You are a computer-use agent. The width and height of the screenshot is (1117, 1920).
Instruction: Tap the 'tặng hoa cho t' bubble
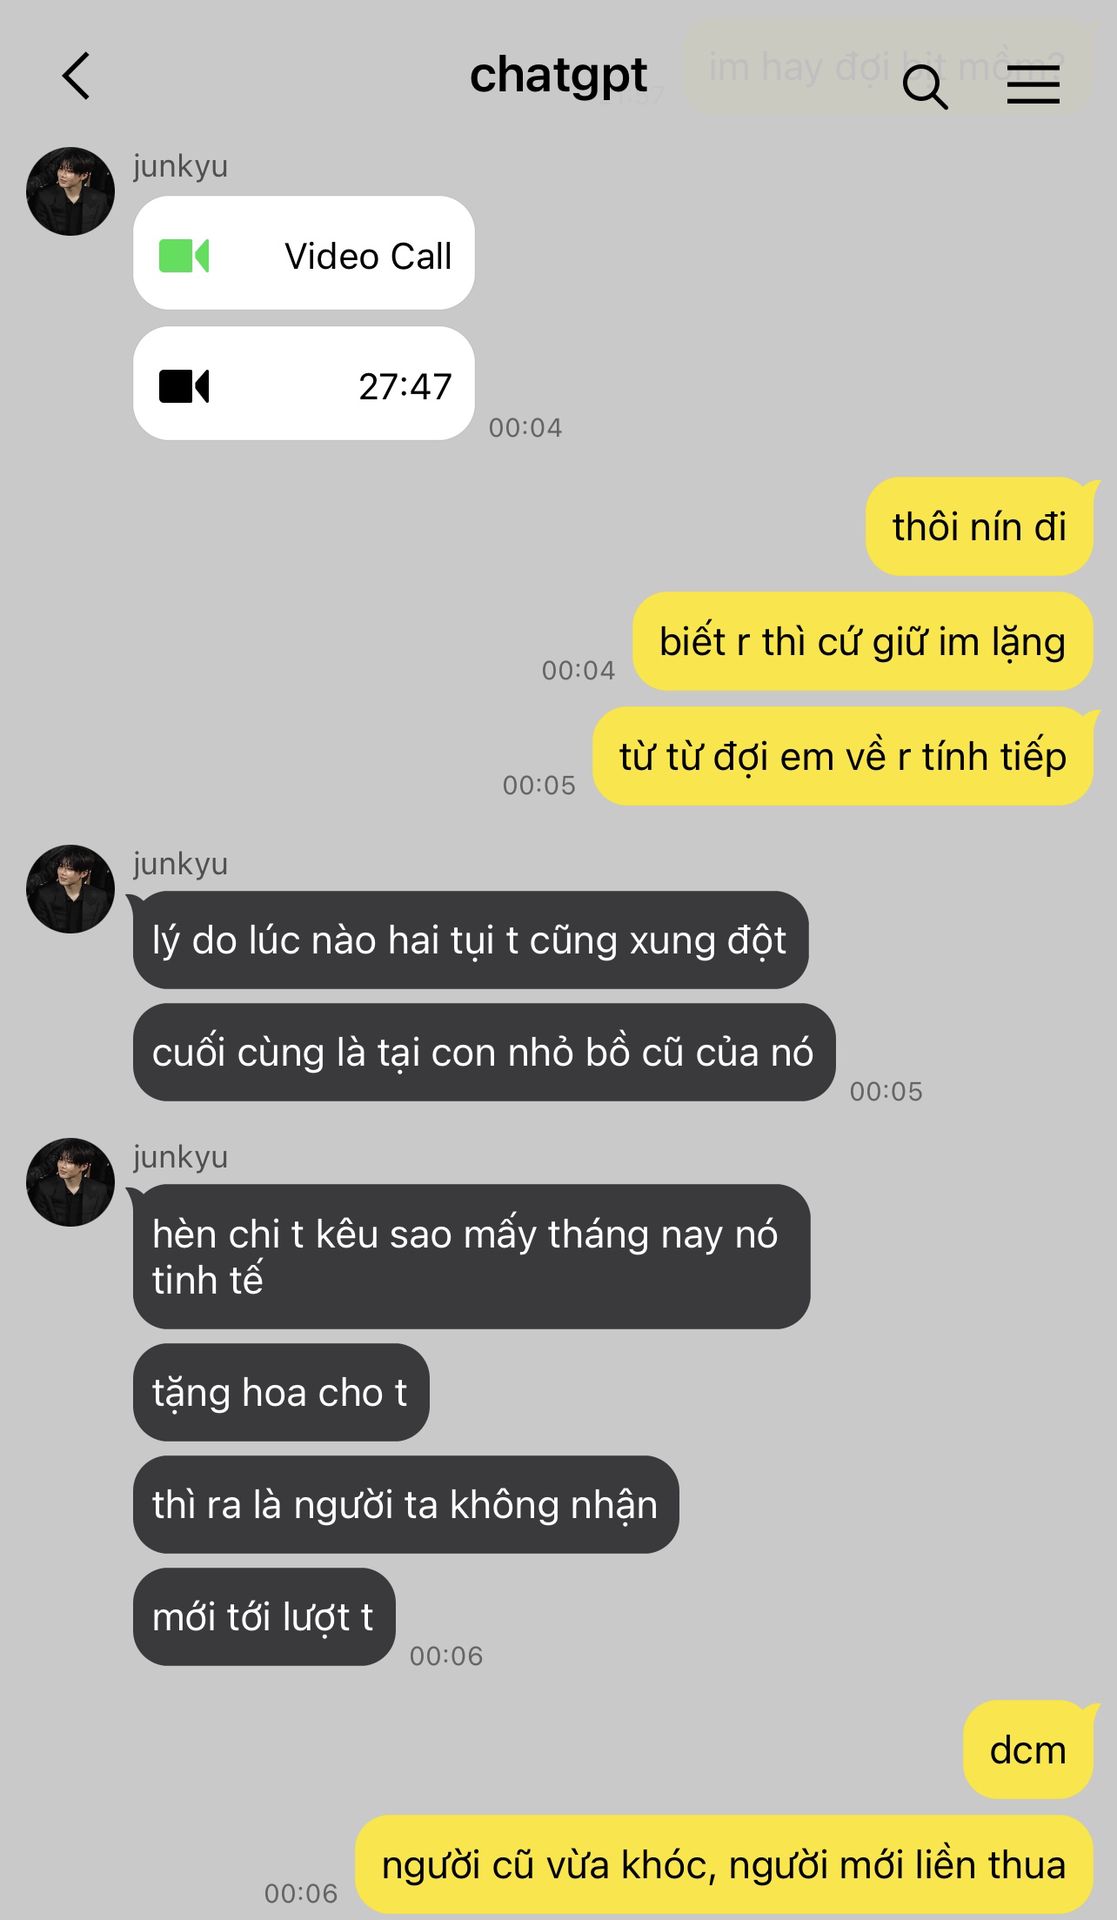[281, 1392]
